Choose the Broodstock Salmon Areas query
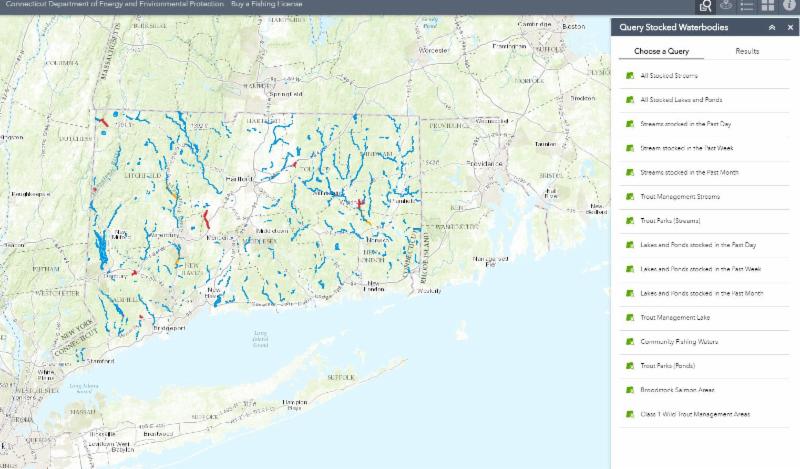The width and height of the screenshot is (800, 469). coord(705,390)
